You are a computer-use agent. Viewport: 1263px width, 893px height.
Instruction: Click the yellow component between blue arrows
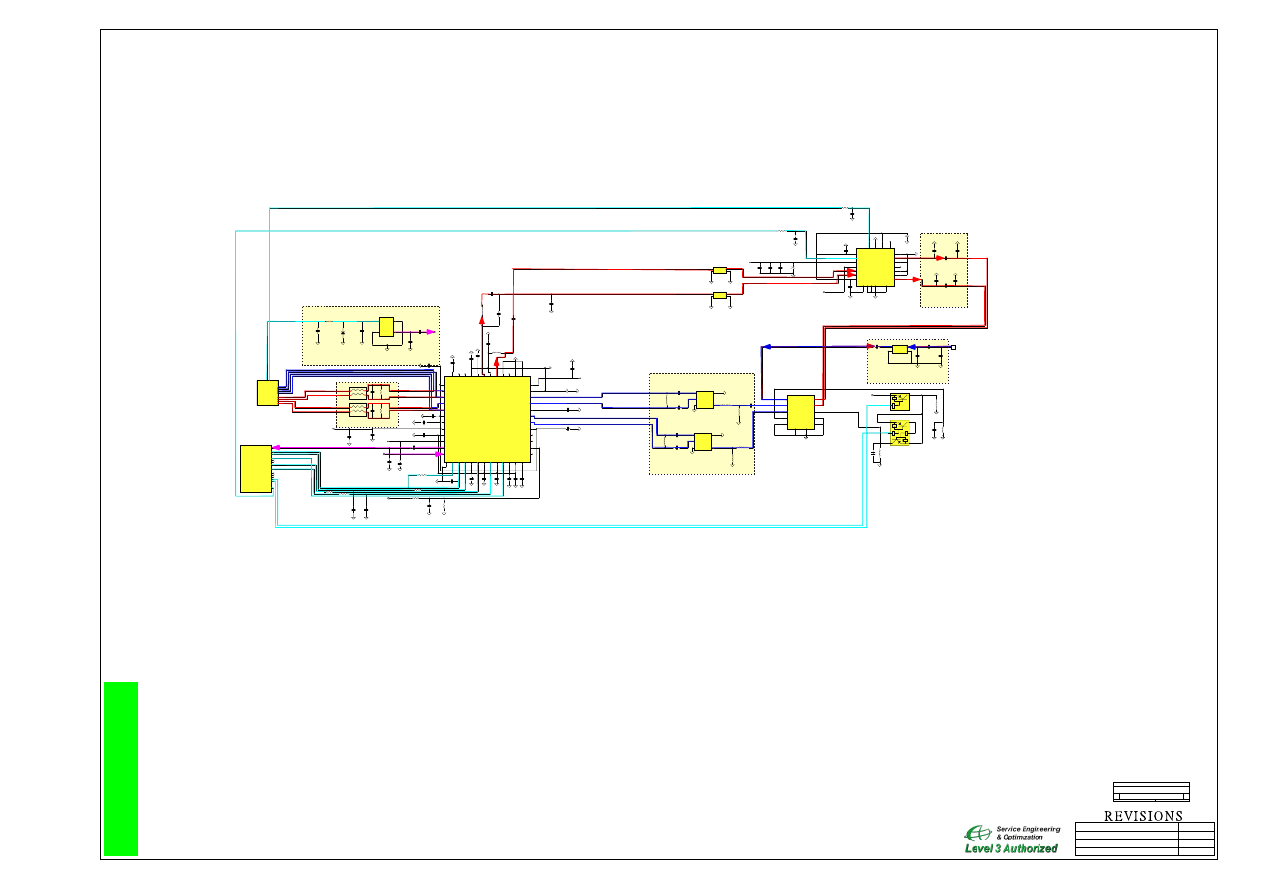click(x=899, y=349)
